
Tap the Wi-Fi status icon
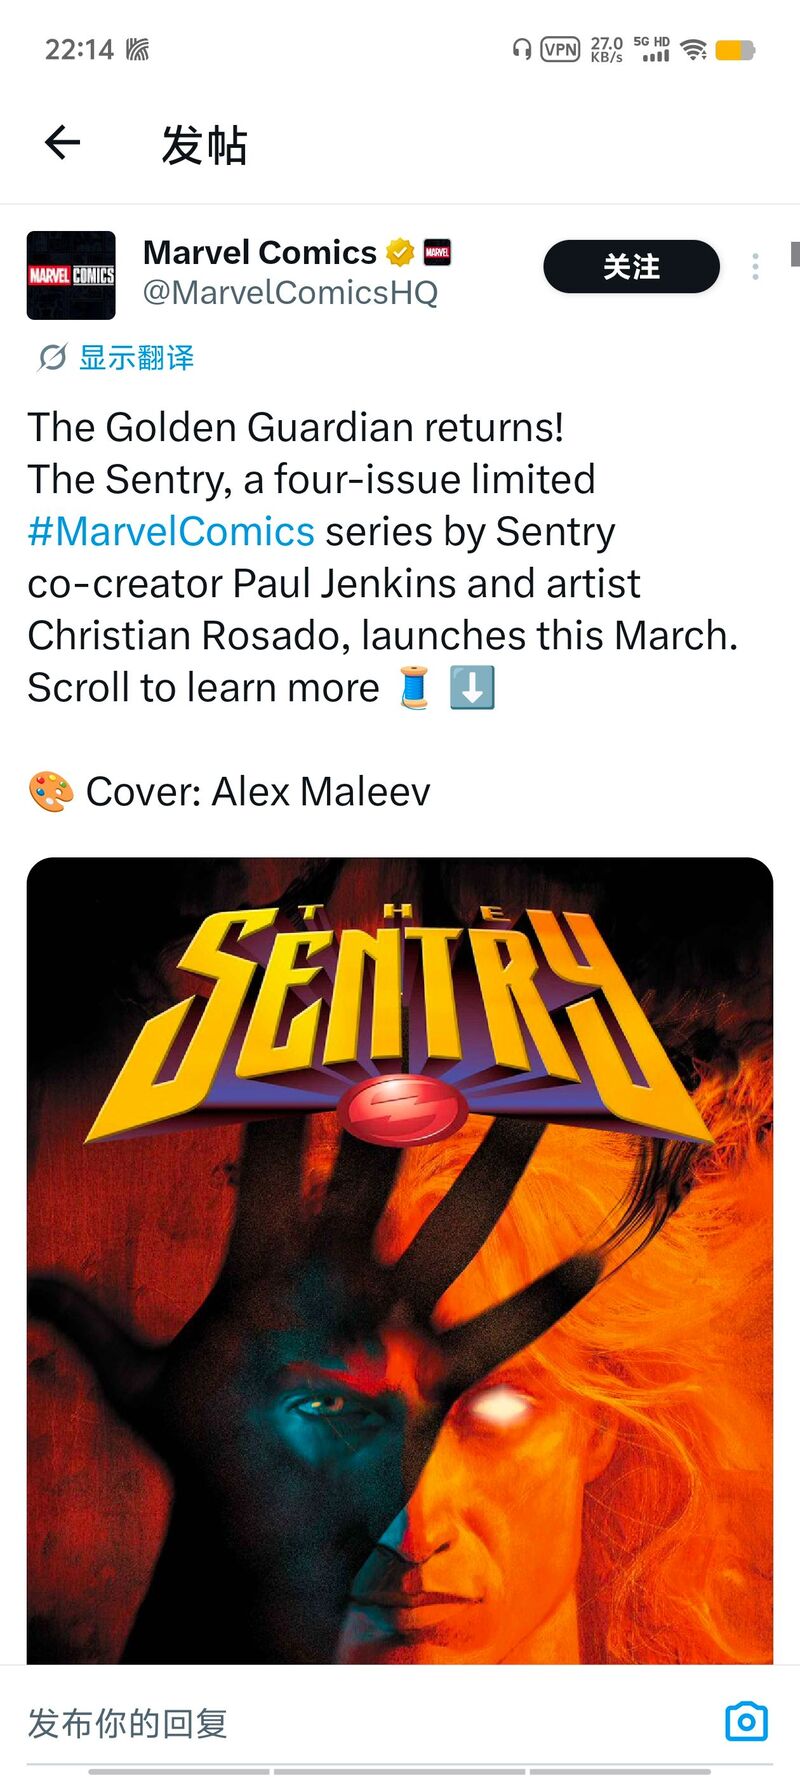tap(693, 49)
